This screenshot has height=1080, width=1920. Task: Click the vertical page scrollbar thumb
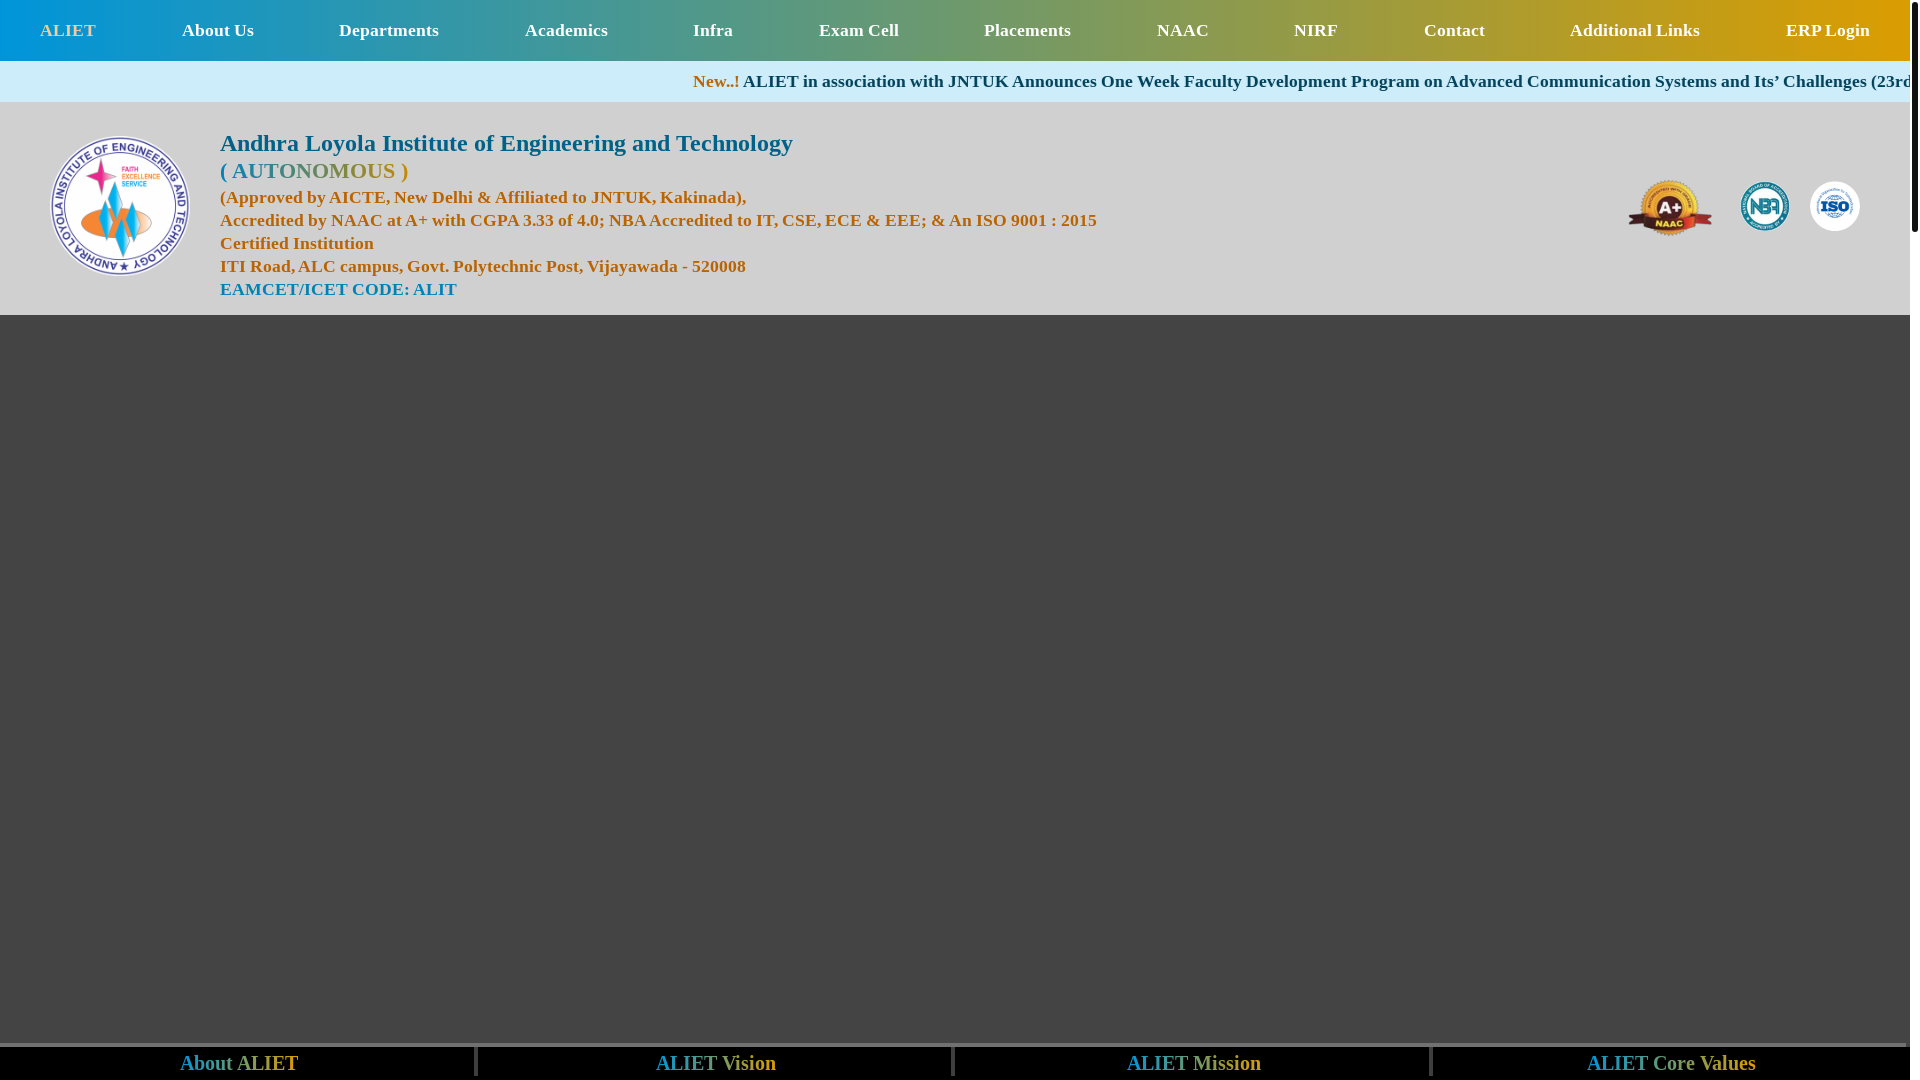tap(1915, 116)
